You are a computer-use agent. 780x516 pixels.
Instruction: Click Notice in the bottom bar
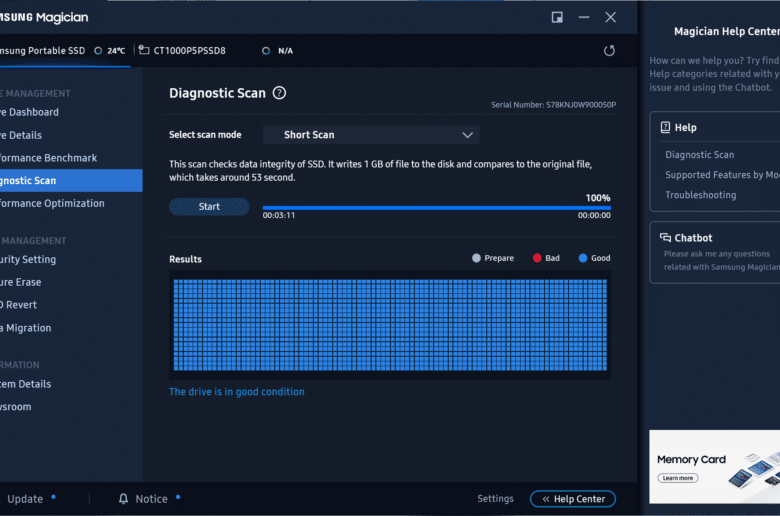(x=151, y=499)
